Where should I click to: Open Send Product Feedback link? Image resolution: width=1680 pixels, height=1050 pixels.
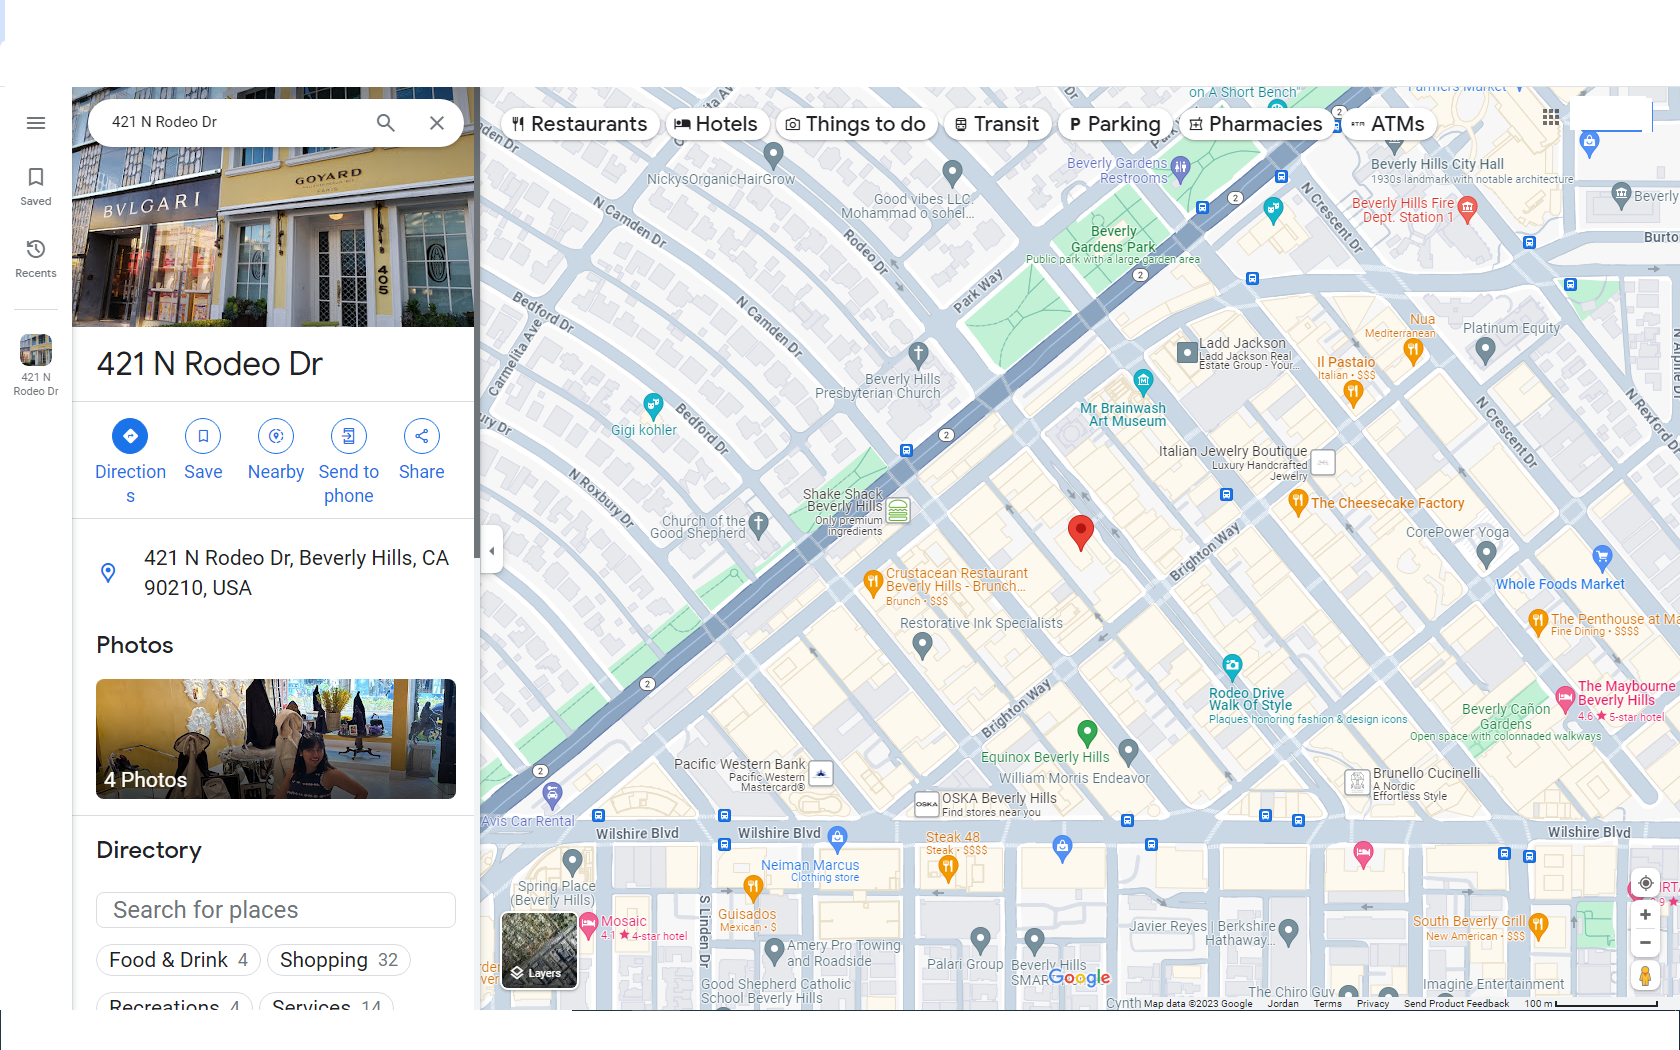click(1456, 1004)
